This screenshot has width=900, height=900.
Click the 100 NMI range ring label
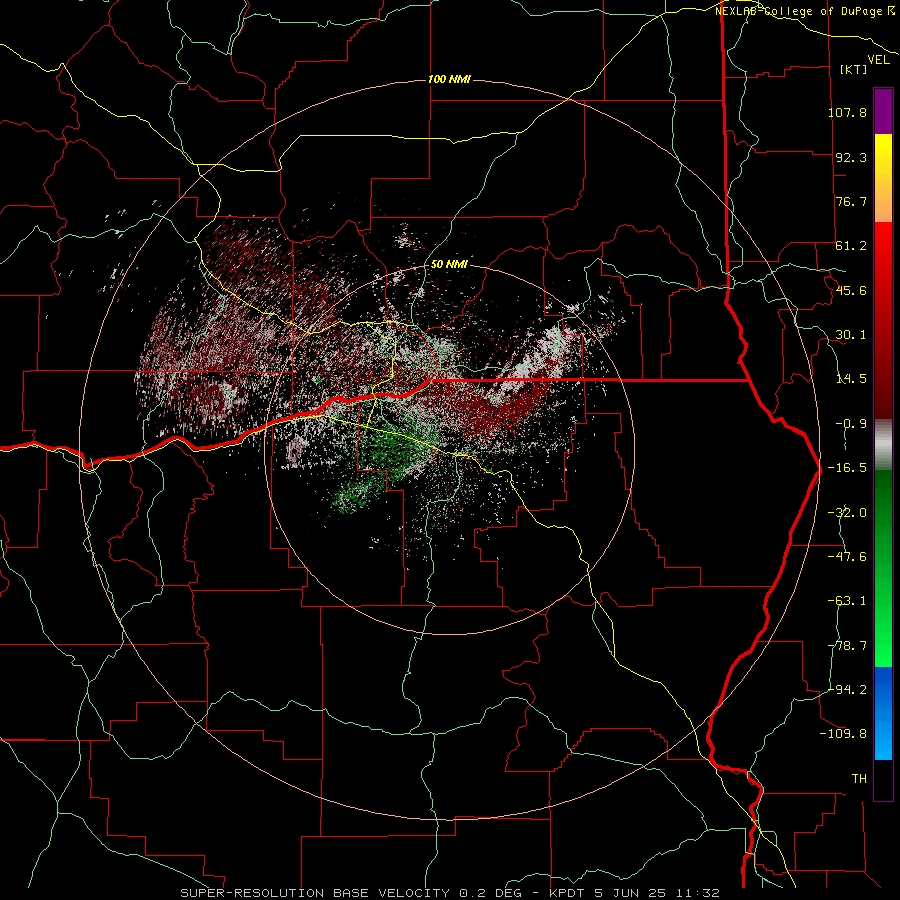(x=449, y=79)
